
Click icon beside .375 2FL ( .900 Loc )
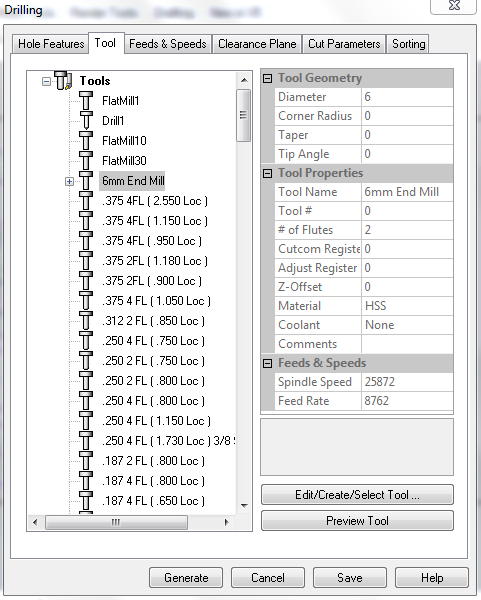(x=86, y=280)
